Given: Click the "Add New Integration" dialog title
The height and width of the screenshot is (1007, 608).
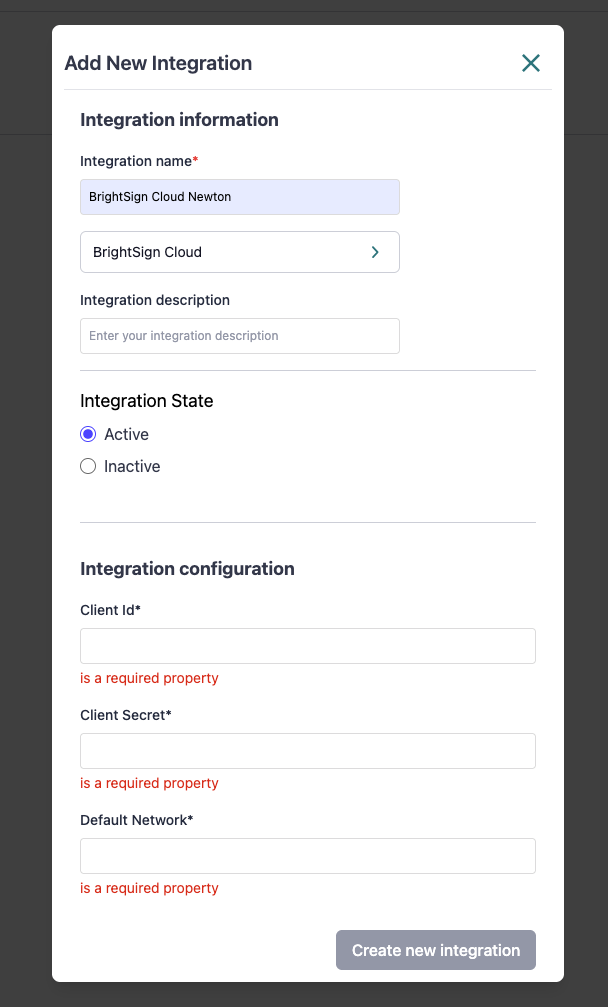Looking at the screenshot, I should 158,63.
